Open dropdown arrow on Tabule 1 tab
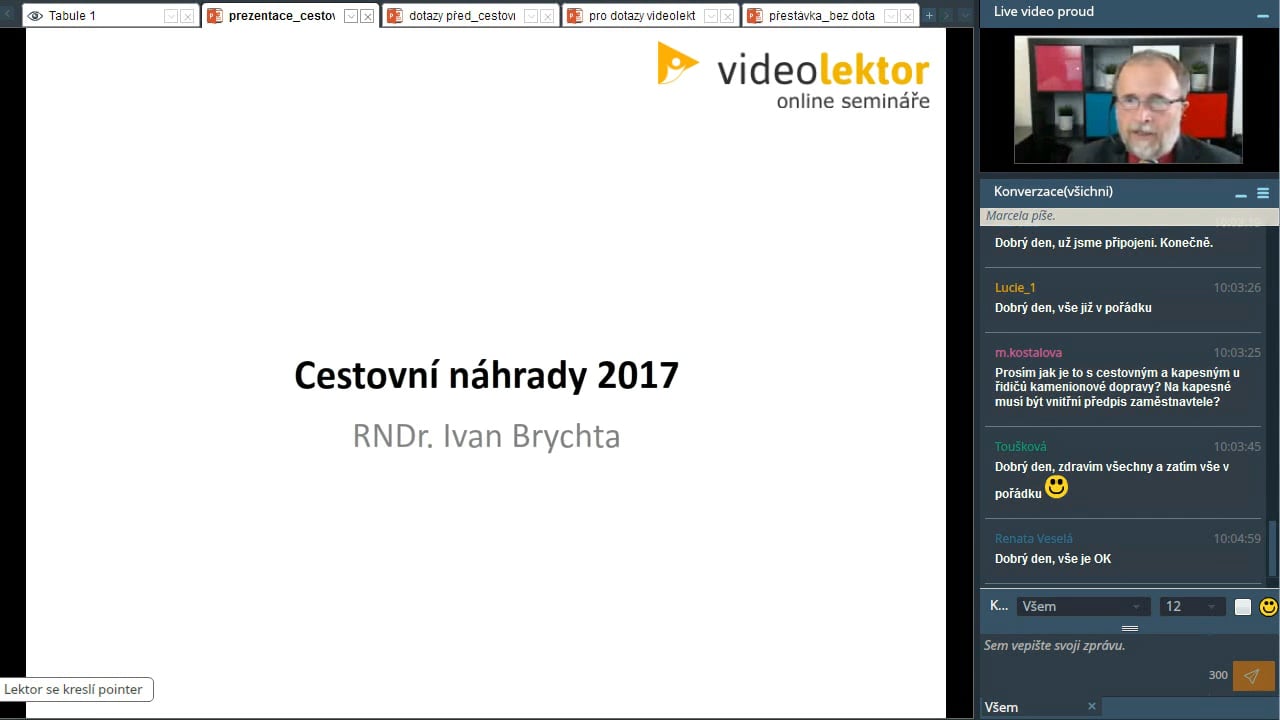 pos(171,16)
